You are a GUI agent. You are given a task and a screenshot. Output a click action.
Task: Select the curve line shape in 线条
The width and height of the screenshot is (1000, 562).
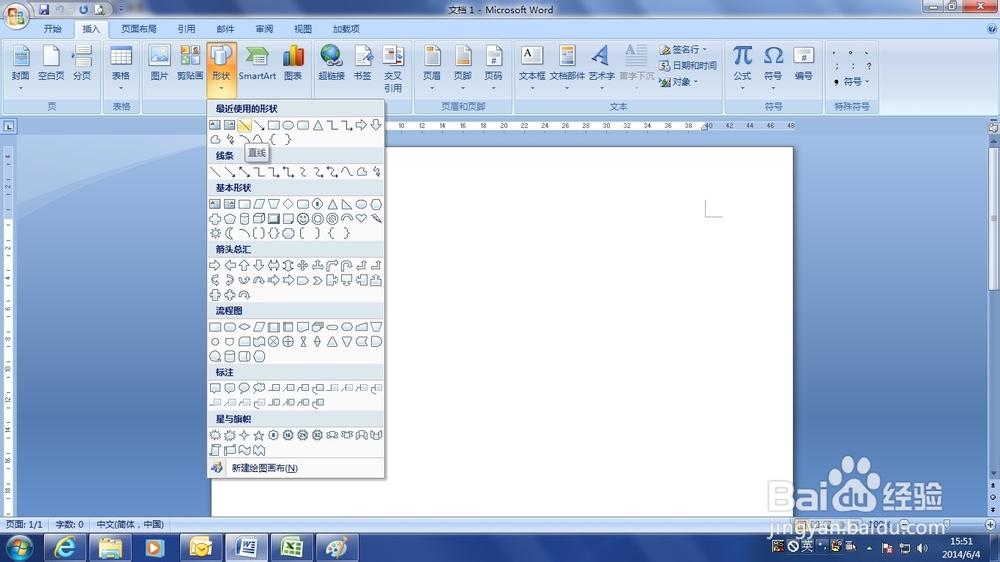pos(347,172)
